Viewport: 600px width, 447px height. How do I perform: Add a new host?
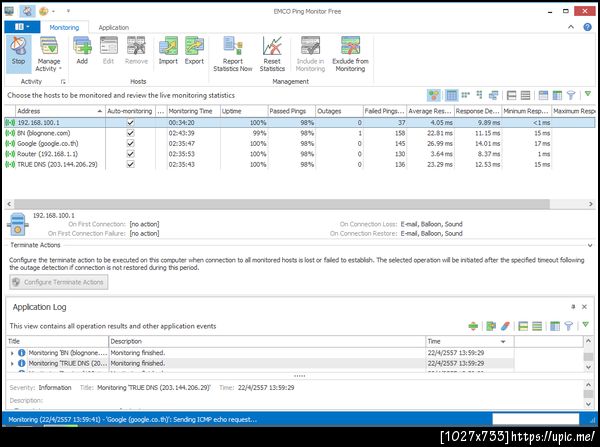coord(82,51)
